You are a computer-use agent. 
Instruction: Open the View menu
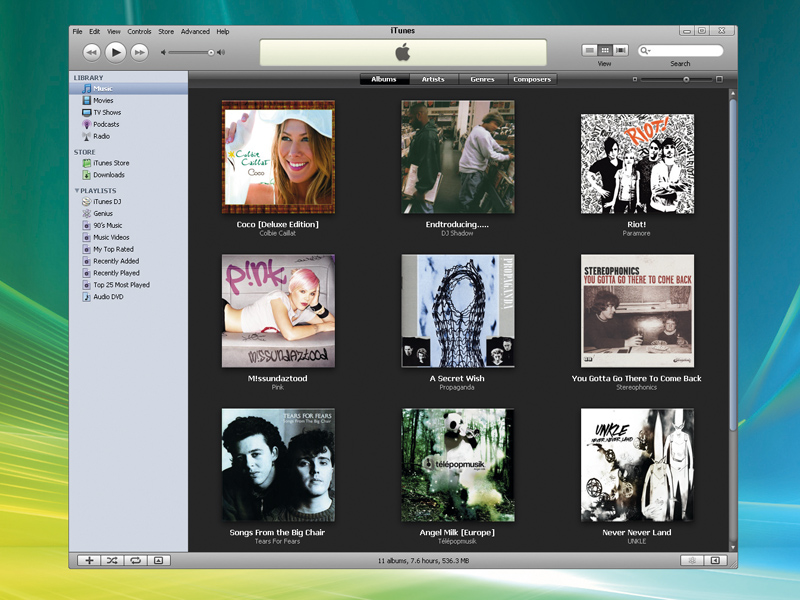click(114, 32)
